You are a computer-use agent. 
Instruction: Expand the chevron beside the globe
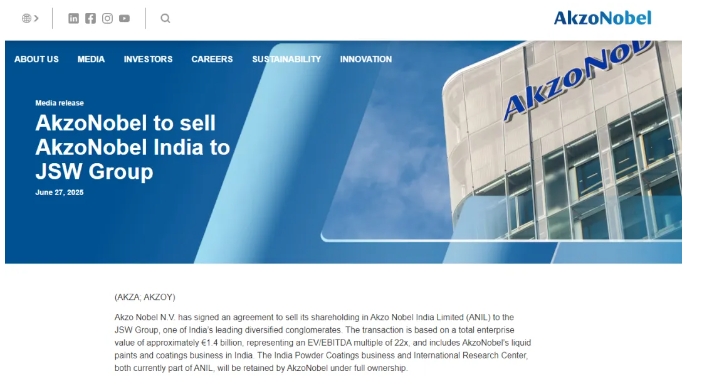36,19
